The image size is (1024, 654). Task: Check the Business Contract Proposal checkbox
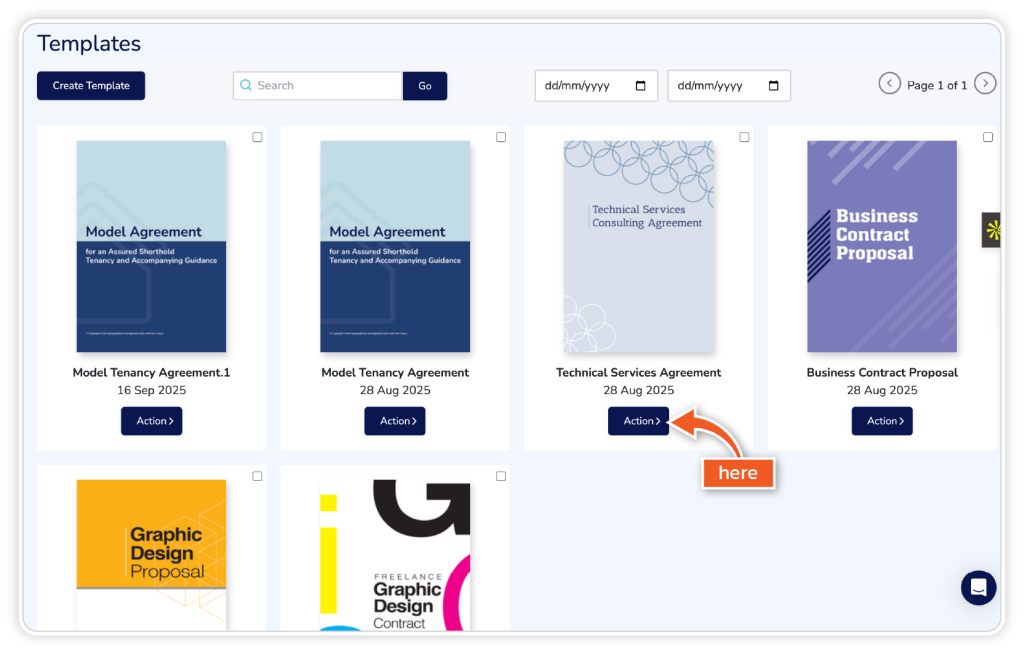tap(988, 137)
